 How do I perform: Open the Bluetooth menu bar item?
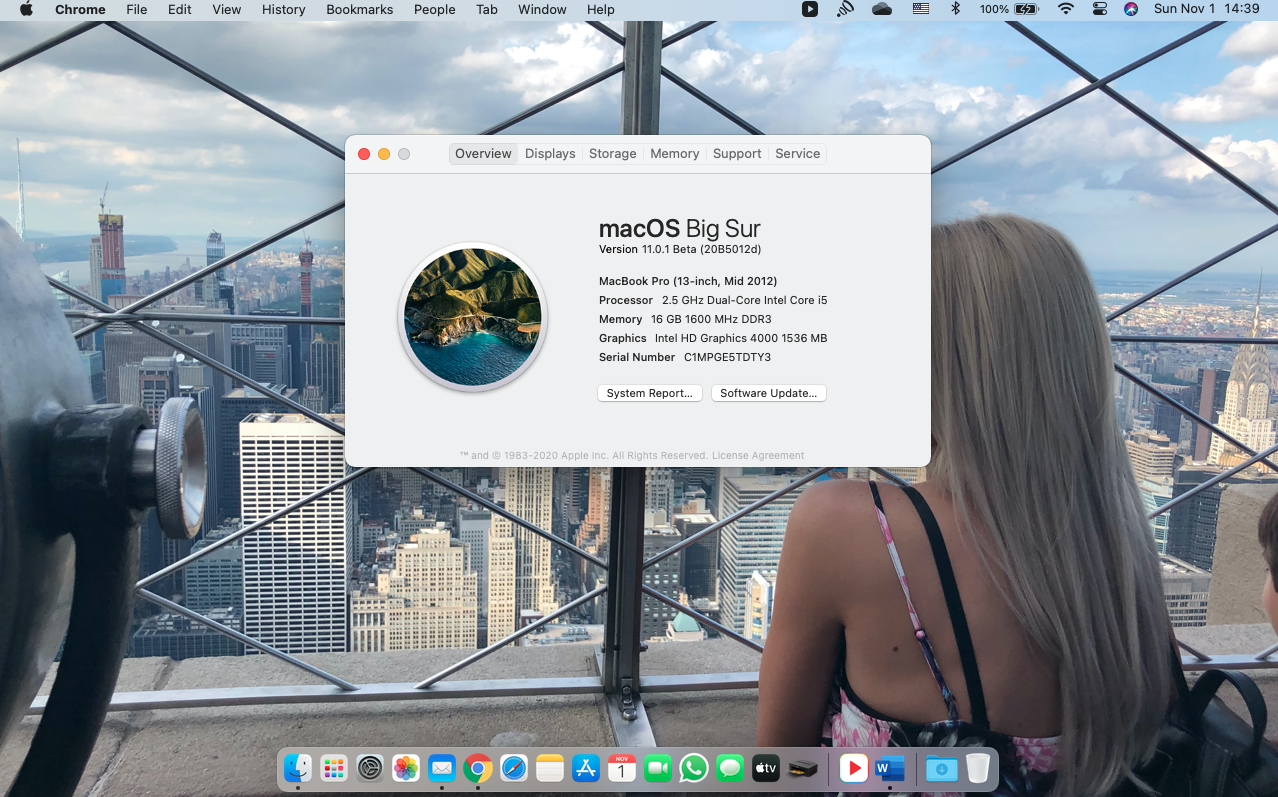tap(955, 9)
